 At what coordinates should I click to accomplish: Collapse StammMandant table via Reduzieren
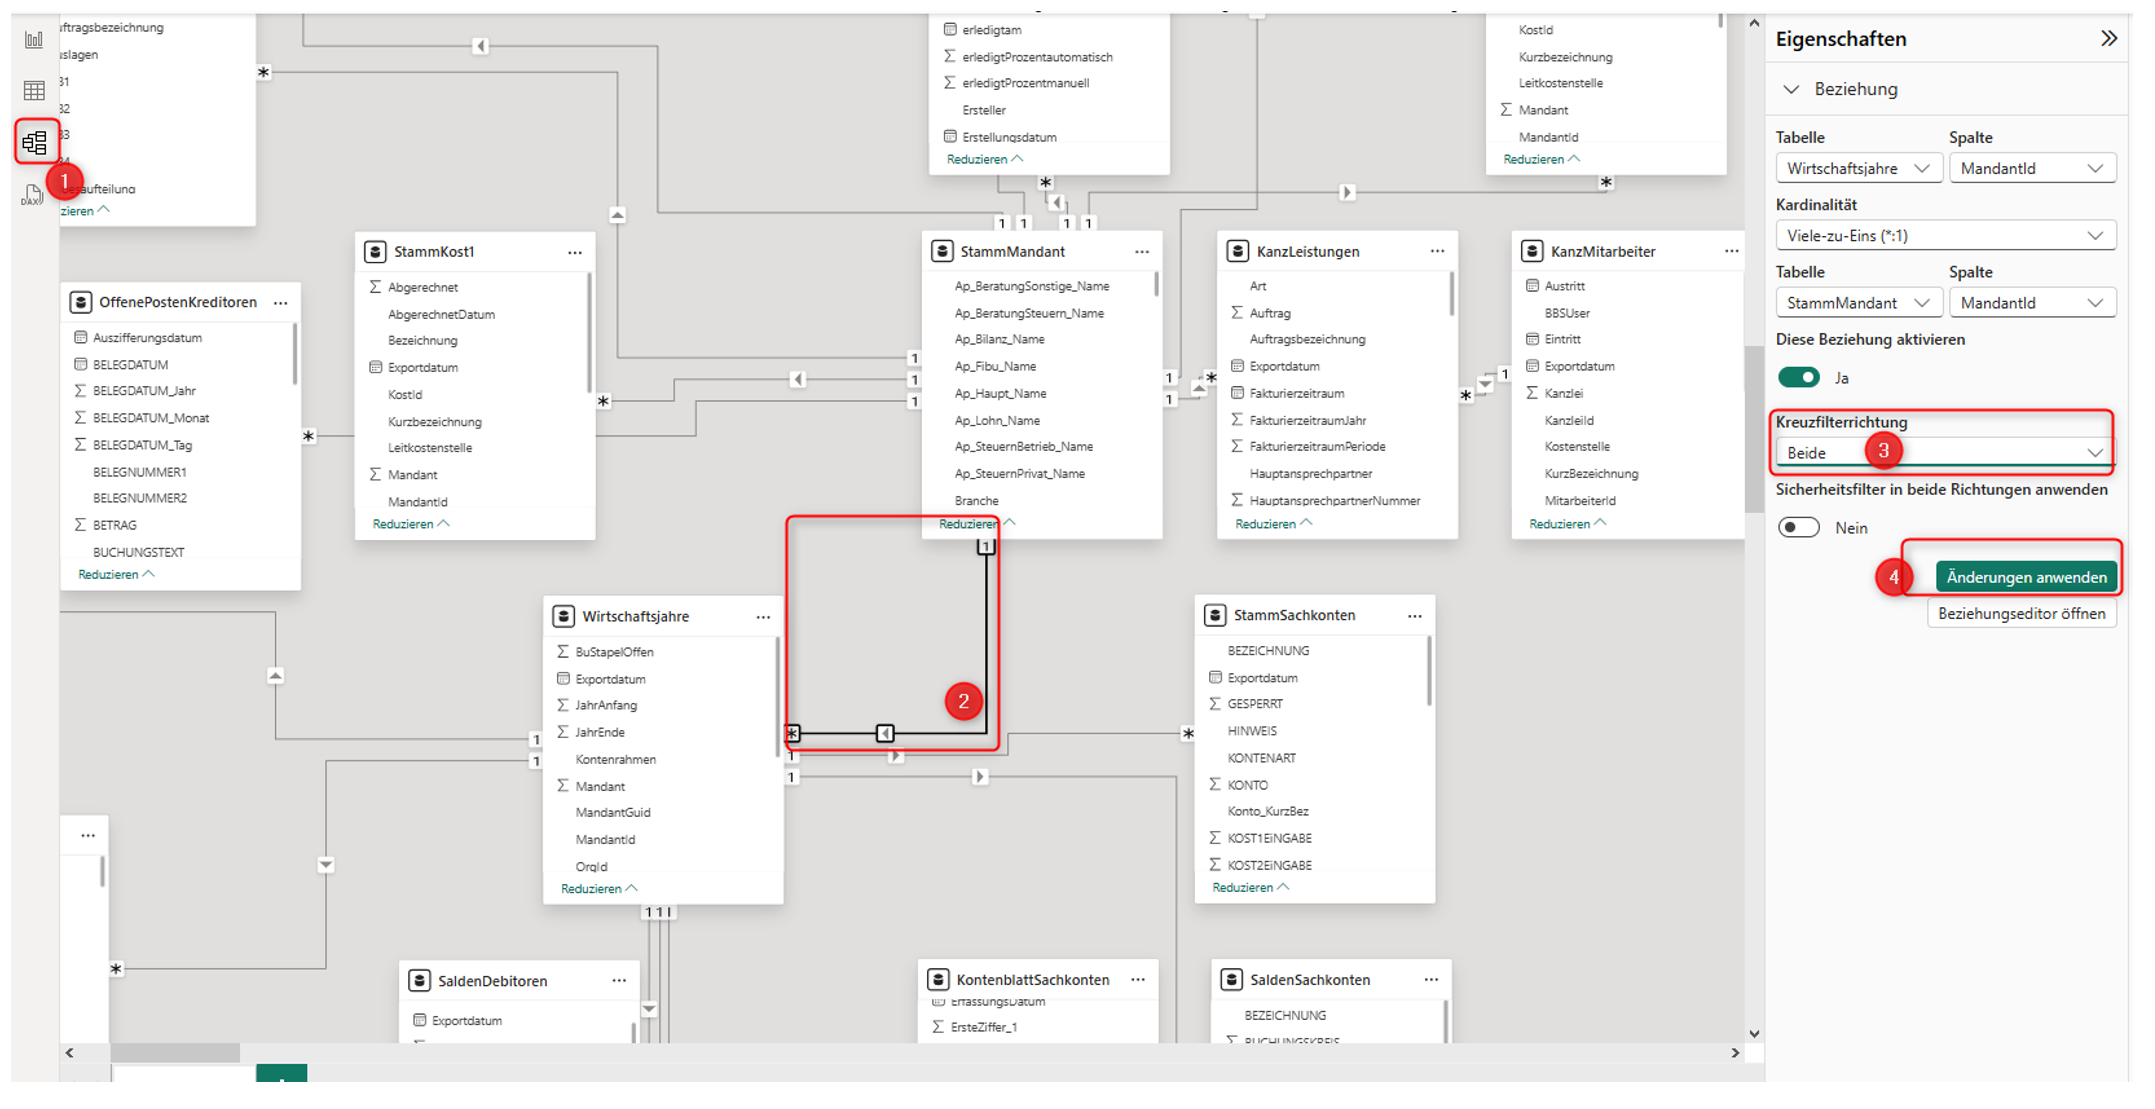[976, 523]
